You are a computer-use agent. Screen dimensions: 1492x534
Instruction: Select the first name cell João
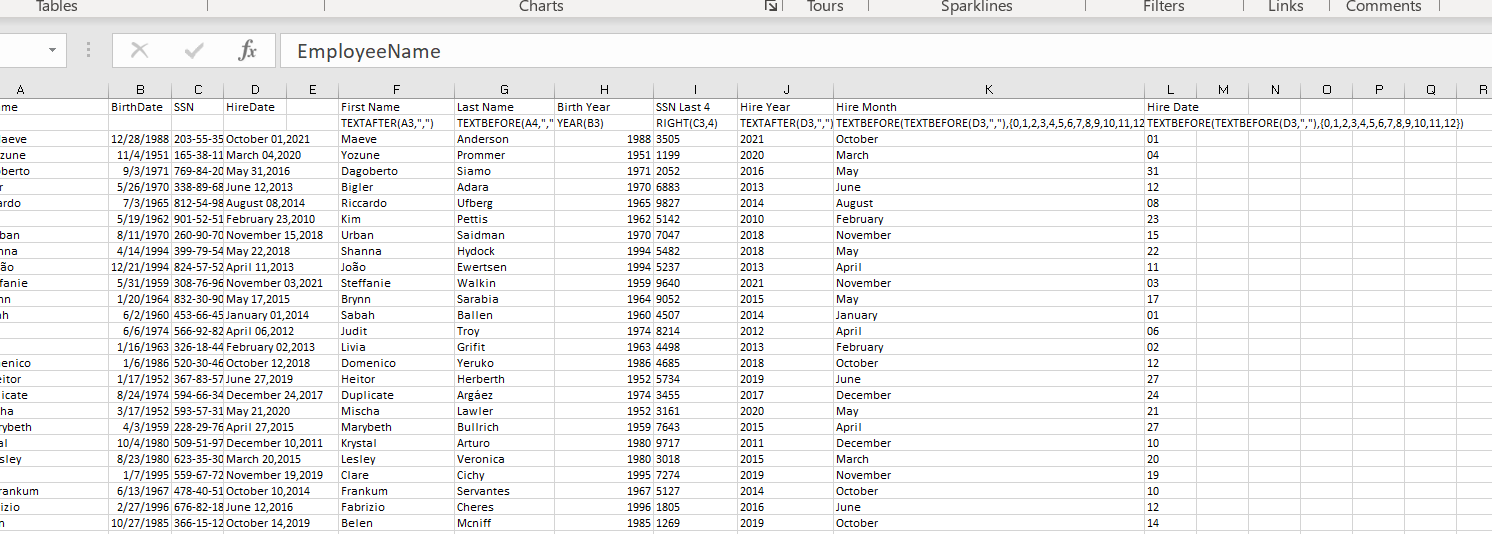(x=397, y=267)
